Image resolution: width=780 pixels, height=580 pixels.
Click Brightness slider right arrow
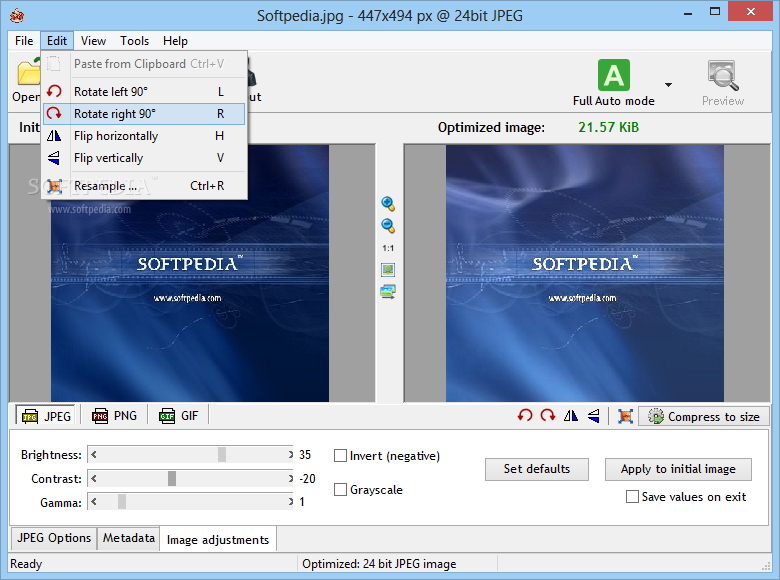pos(291,454)
